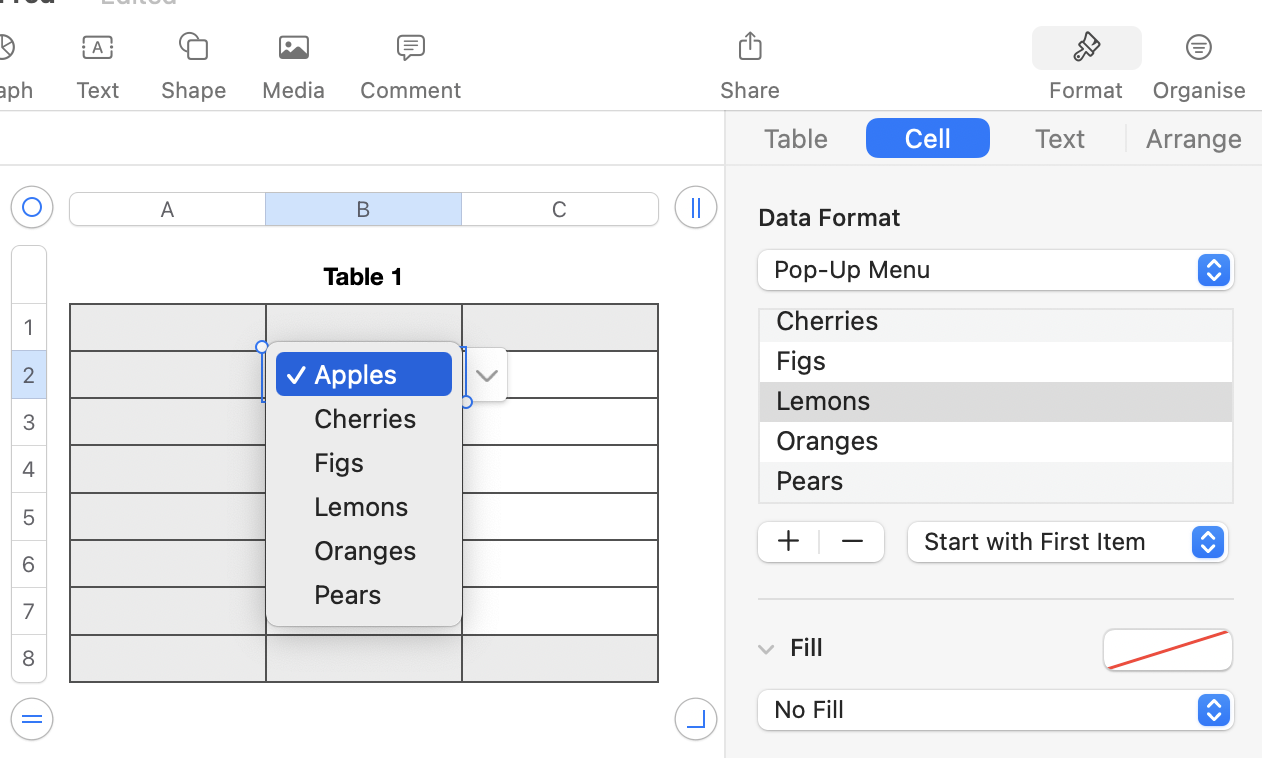Collapse the Fill section
The width and height of the screenshot is (1262, 758).
[766, 649]
